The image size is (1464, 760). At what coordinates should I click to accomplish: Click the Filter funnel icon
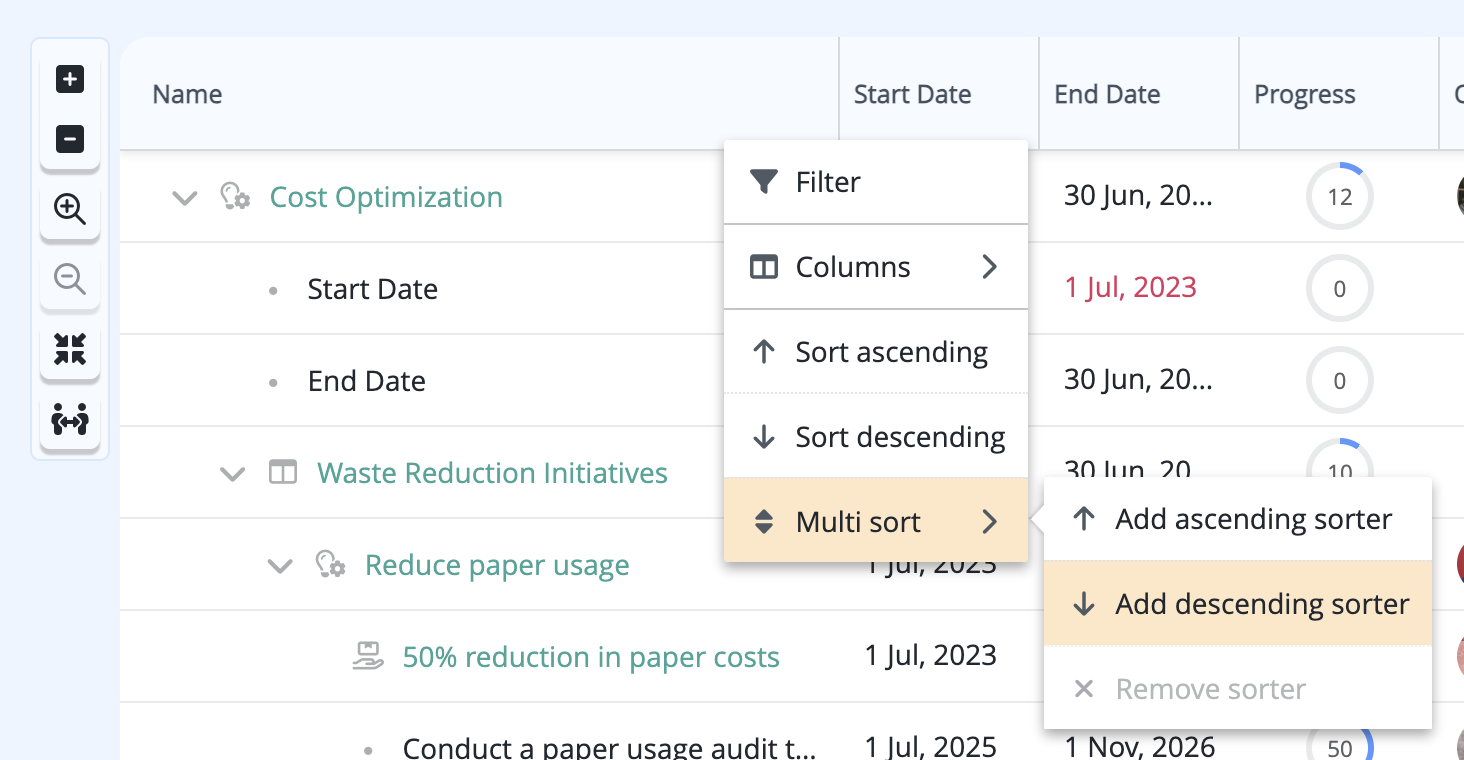click(764, 182)
